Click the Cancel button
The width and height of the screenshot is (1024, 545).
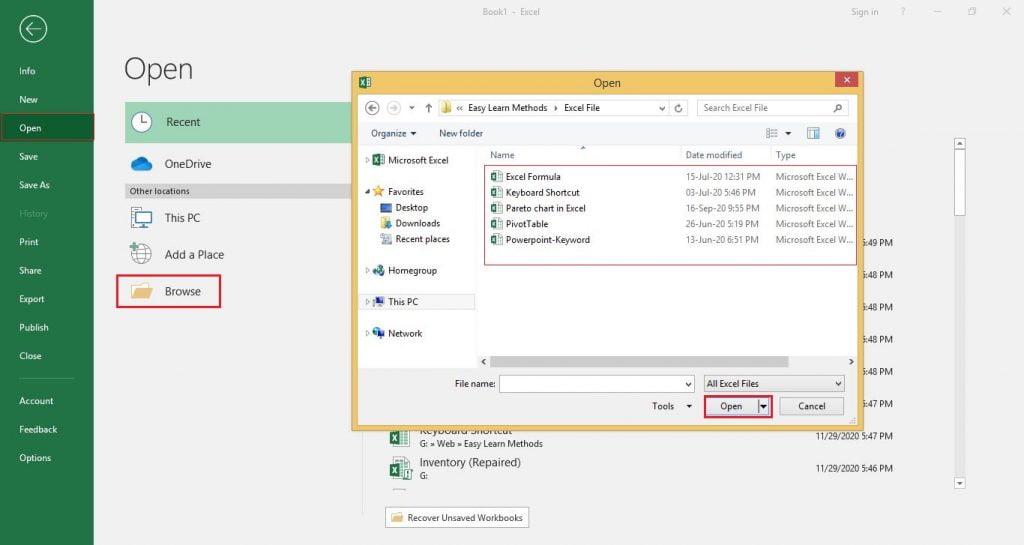click(x=812, y=406)
